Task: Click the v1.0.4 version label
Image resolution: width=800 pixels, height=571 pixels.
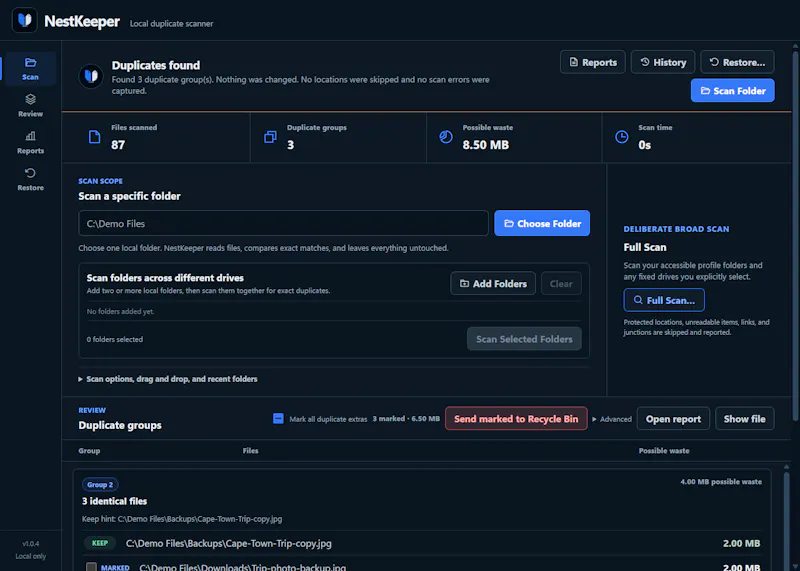Action: pos(31,543)
